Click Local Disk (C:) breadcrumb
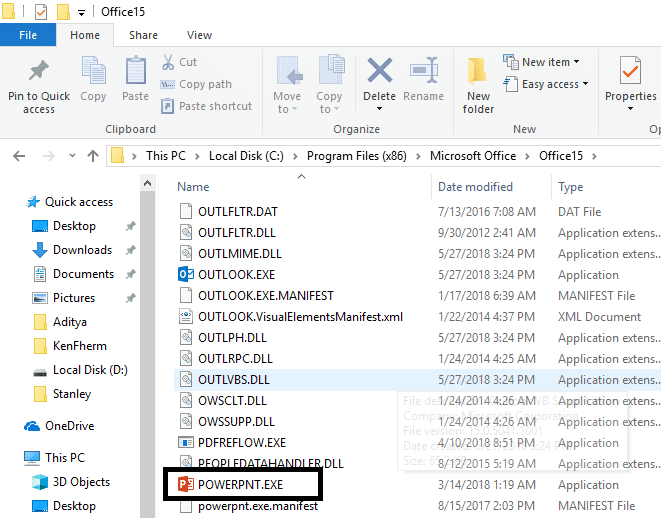Screen dimensions: 661x518 pyautogui.click(x=246, y=156)
